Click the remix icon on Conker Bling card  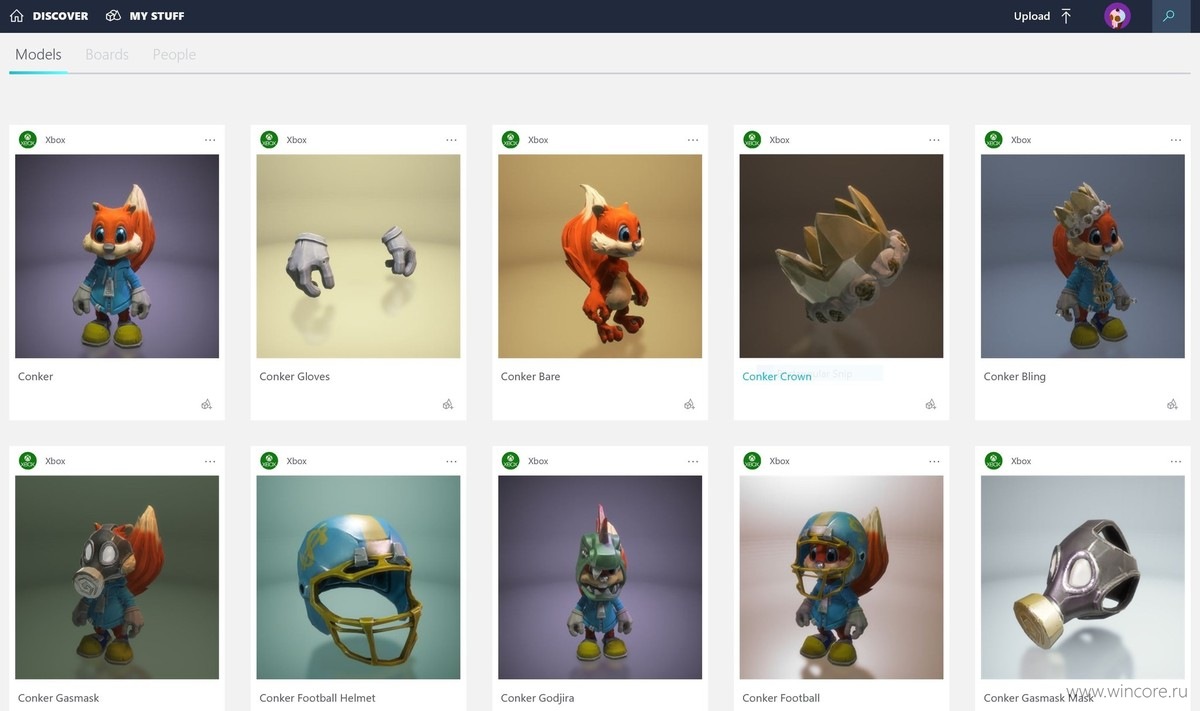(x=1172, y=405)
